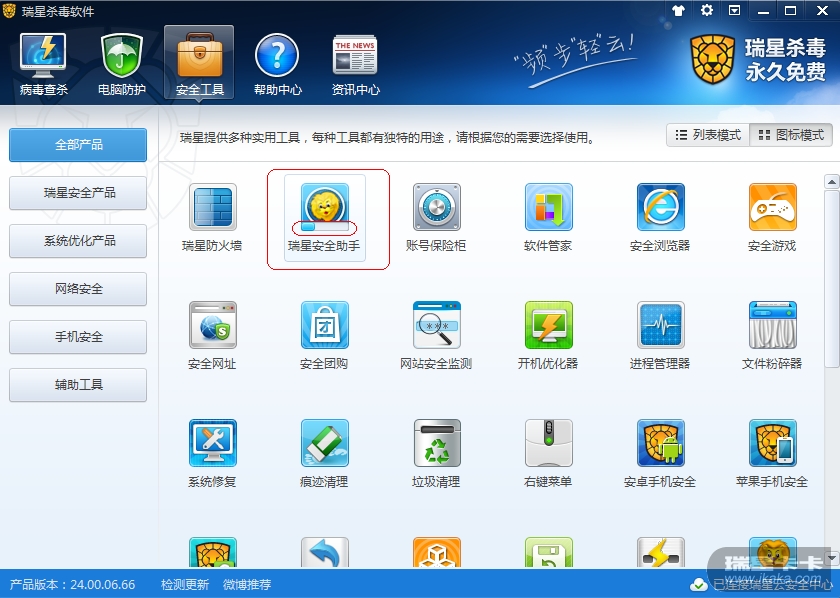Open the 系统修复 system repair icon

click(213, 443)
